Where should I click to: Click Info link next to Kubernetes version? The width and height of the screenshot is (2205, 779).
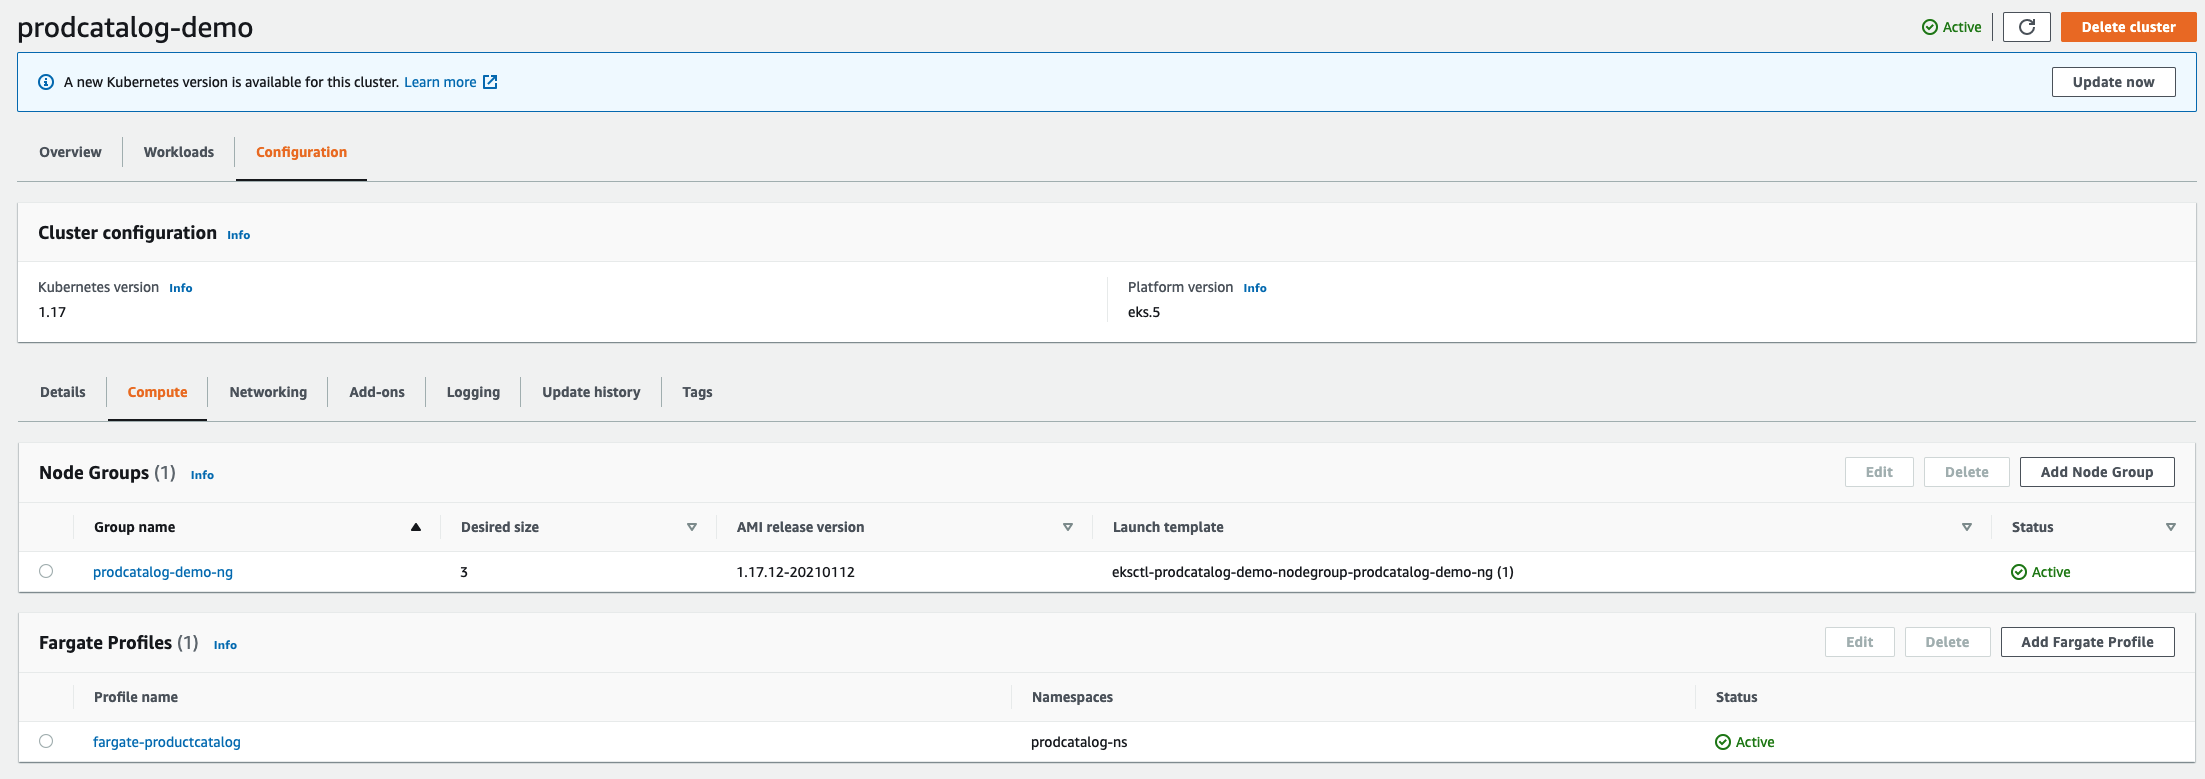(180, 288)
